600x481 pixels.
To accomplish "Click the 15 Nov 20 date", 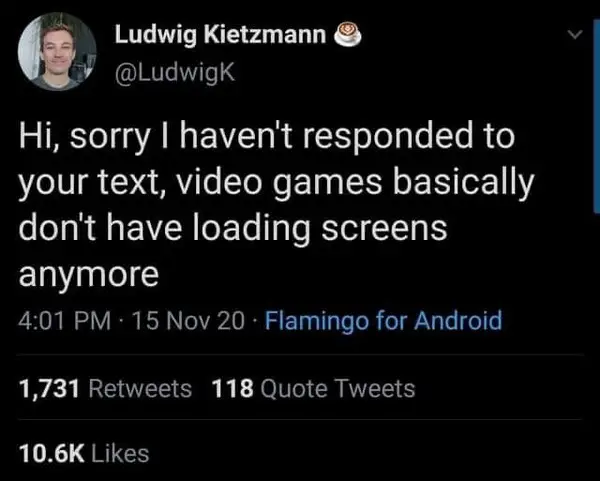I will 188,320.
